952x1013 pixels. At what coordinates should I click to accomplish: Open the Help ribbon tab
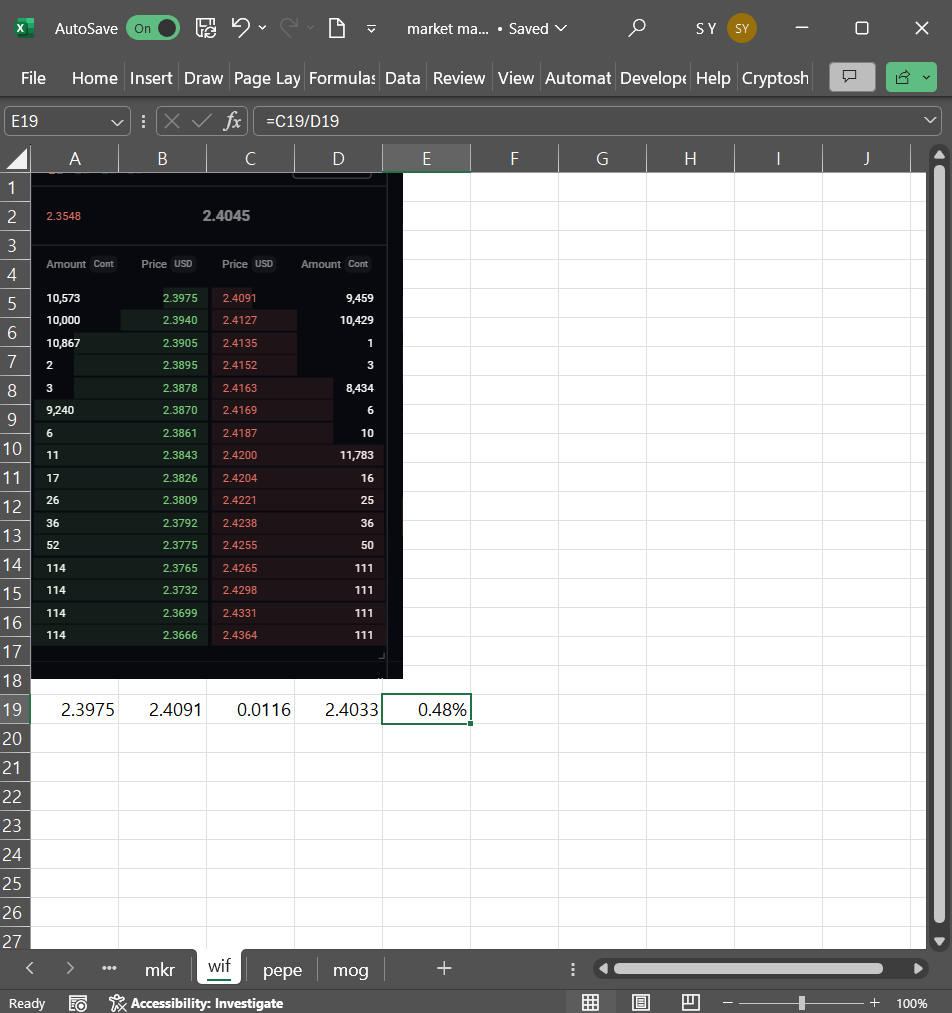pos(713,78)
